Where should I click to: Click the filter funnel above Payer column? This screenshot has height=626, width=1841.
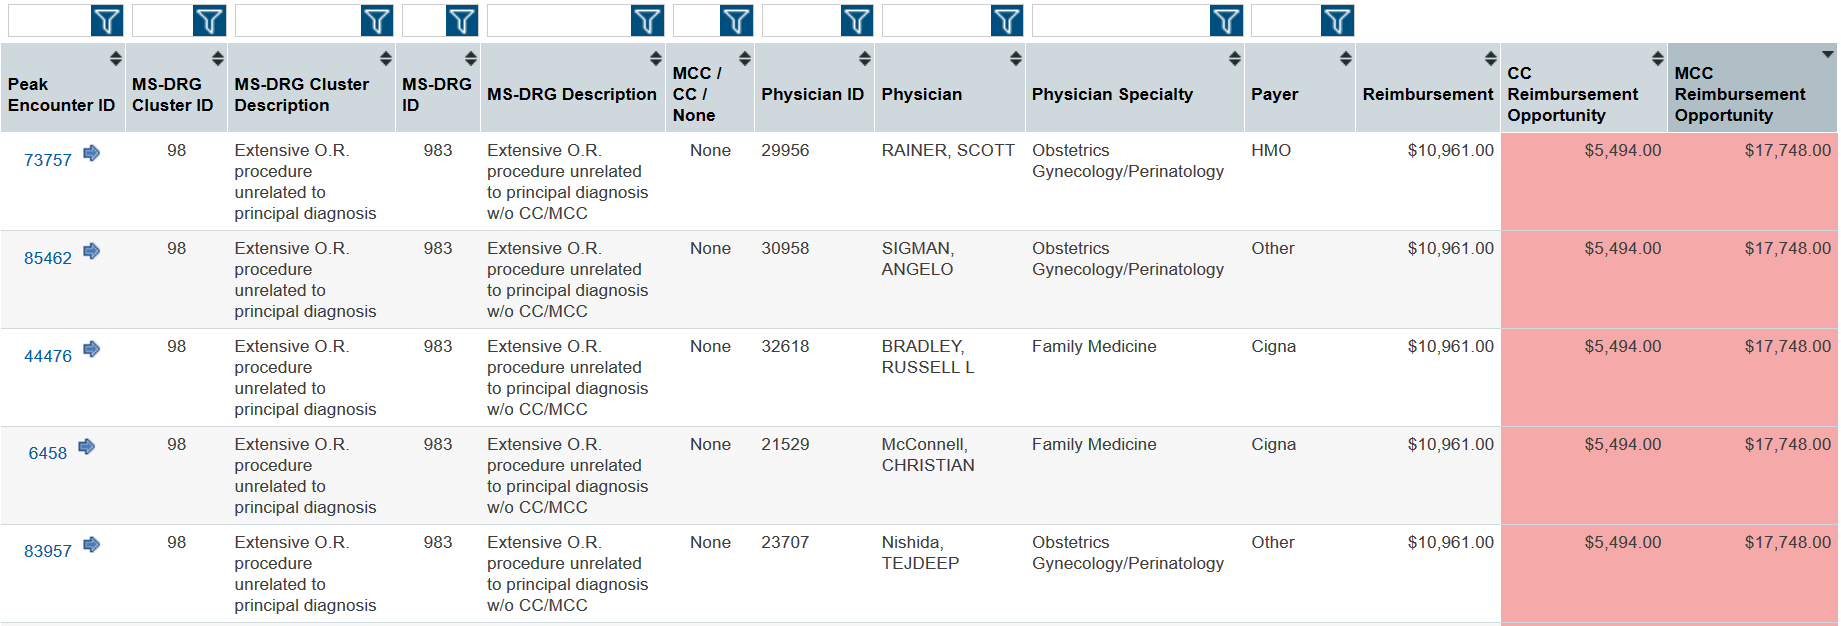coord(1337,21)
